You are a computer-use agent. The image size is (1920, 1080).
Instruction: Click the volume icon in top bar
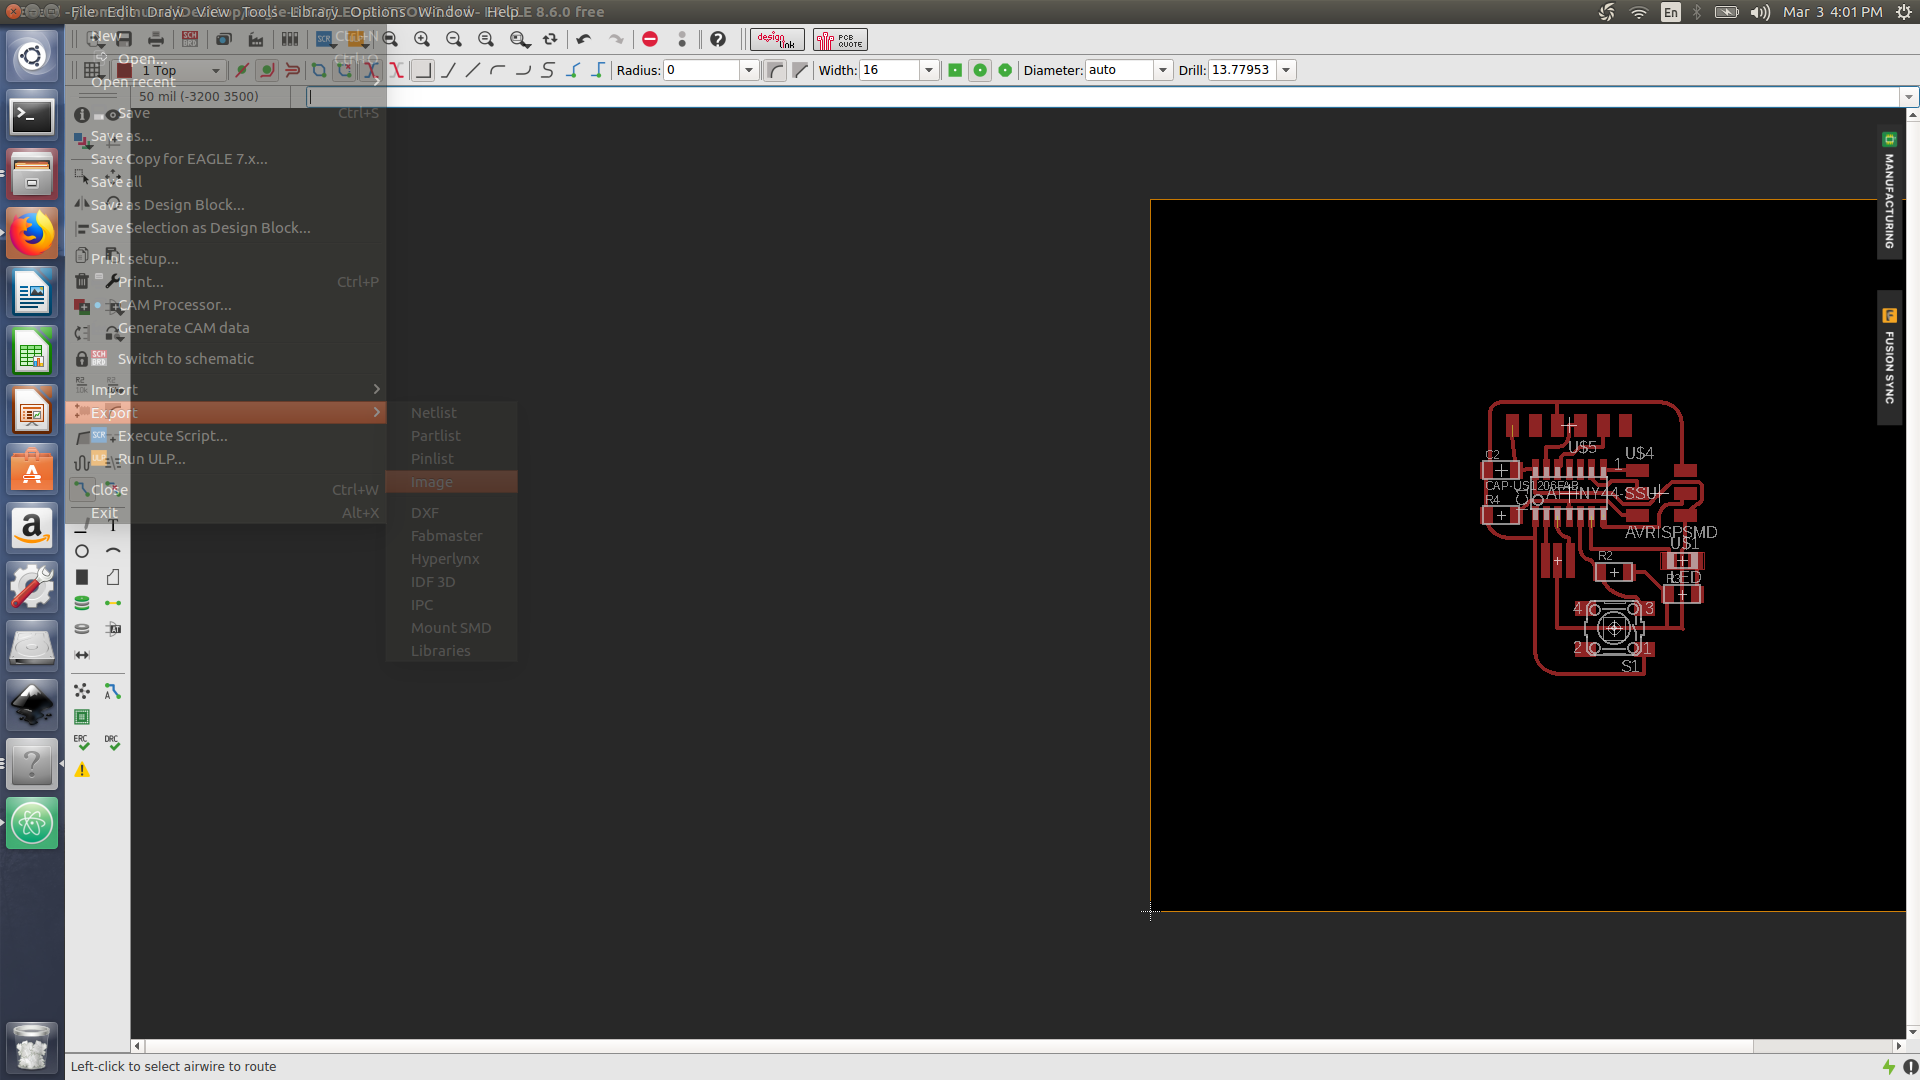(x=1760, y=12)
